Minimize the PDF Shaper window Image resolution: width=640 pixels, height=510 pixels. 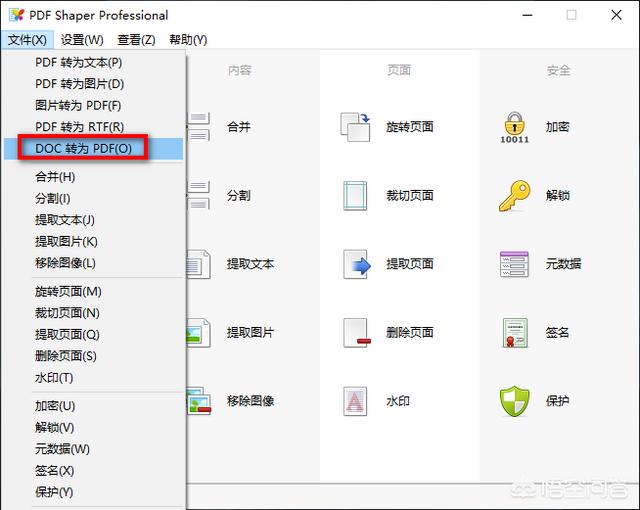click(x=528, y=15)
